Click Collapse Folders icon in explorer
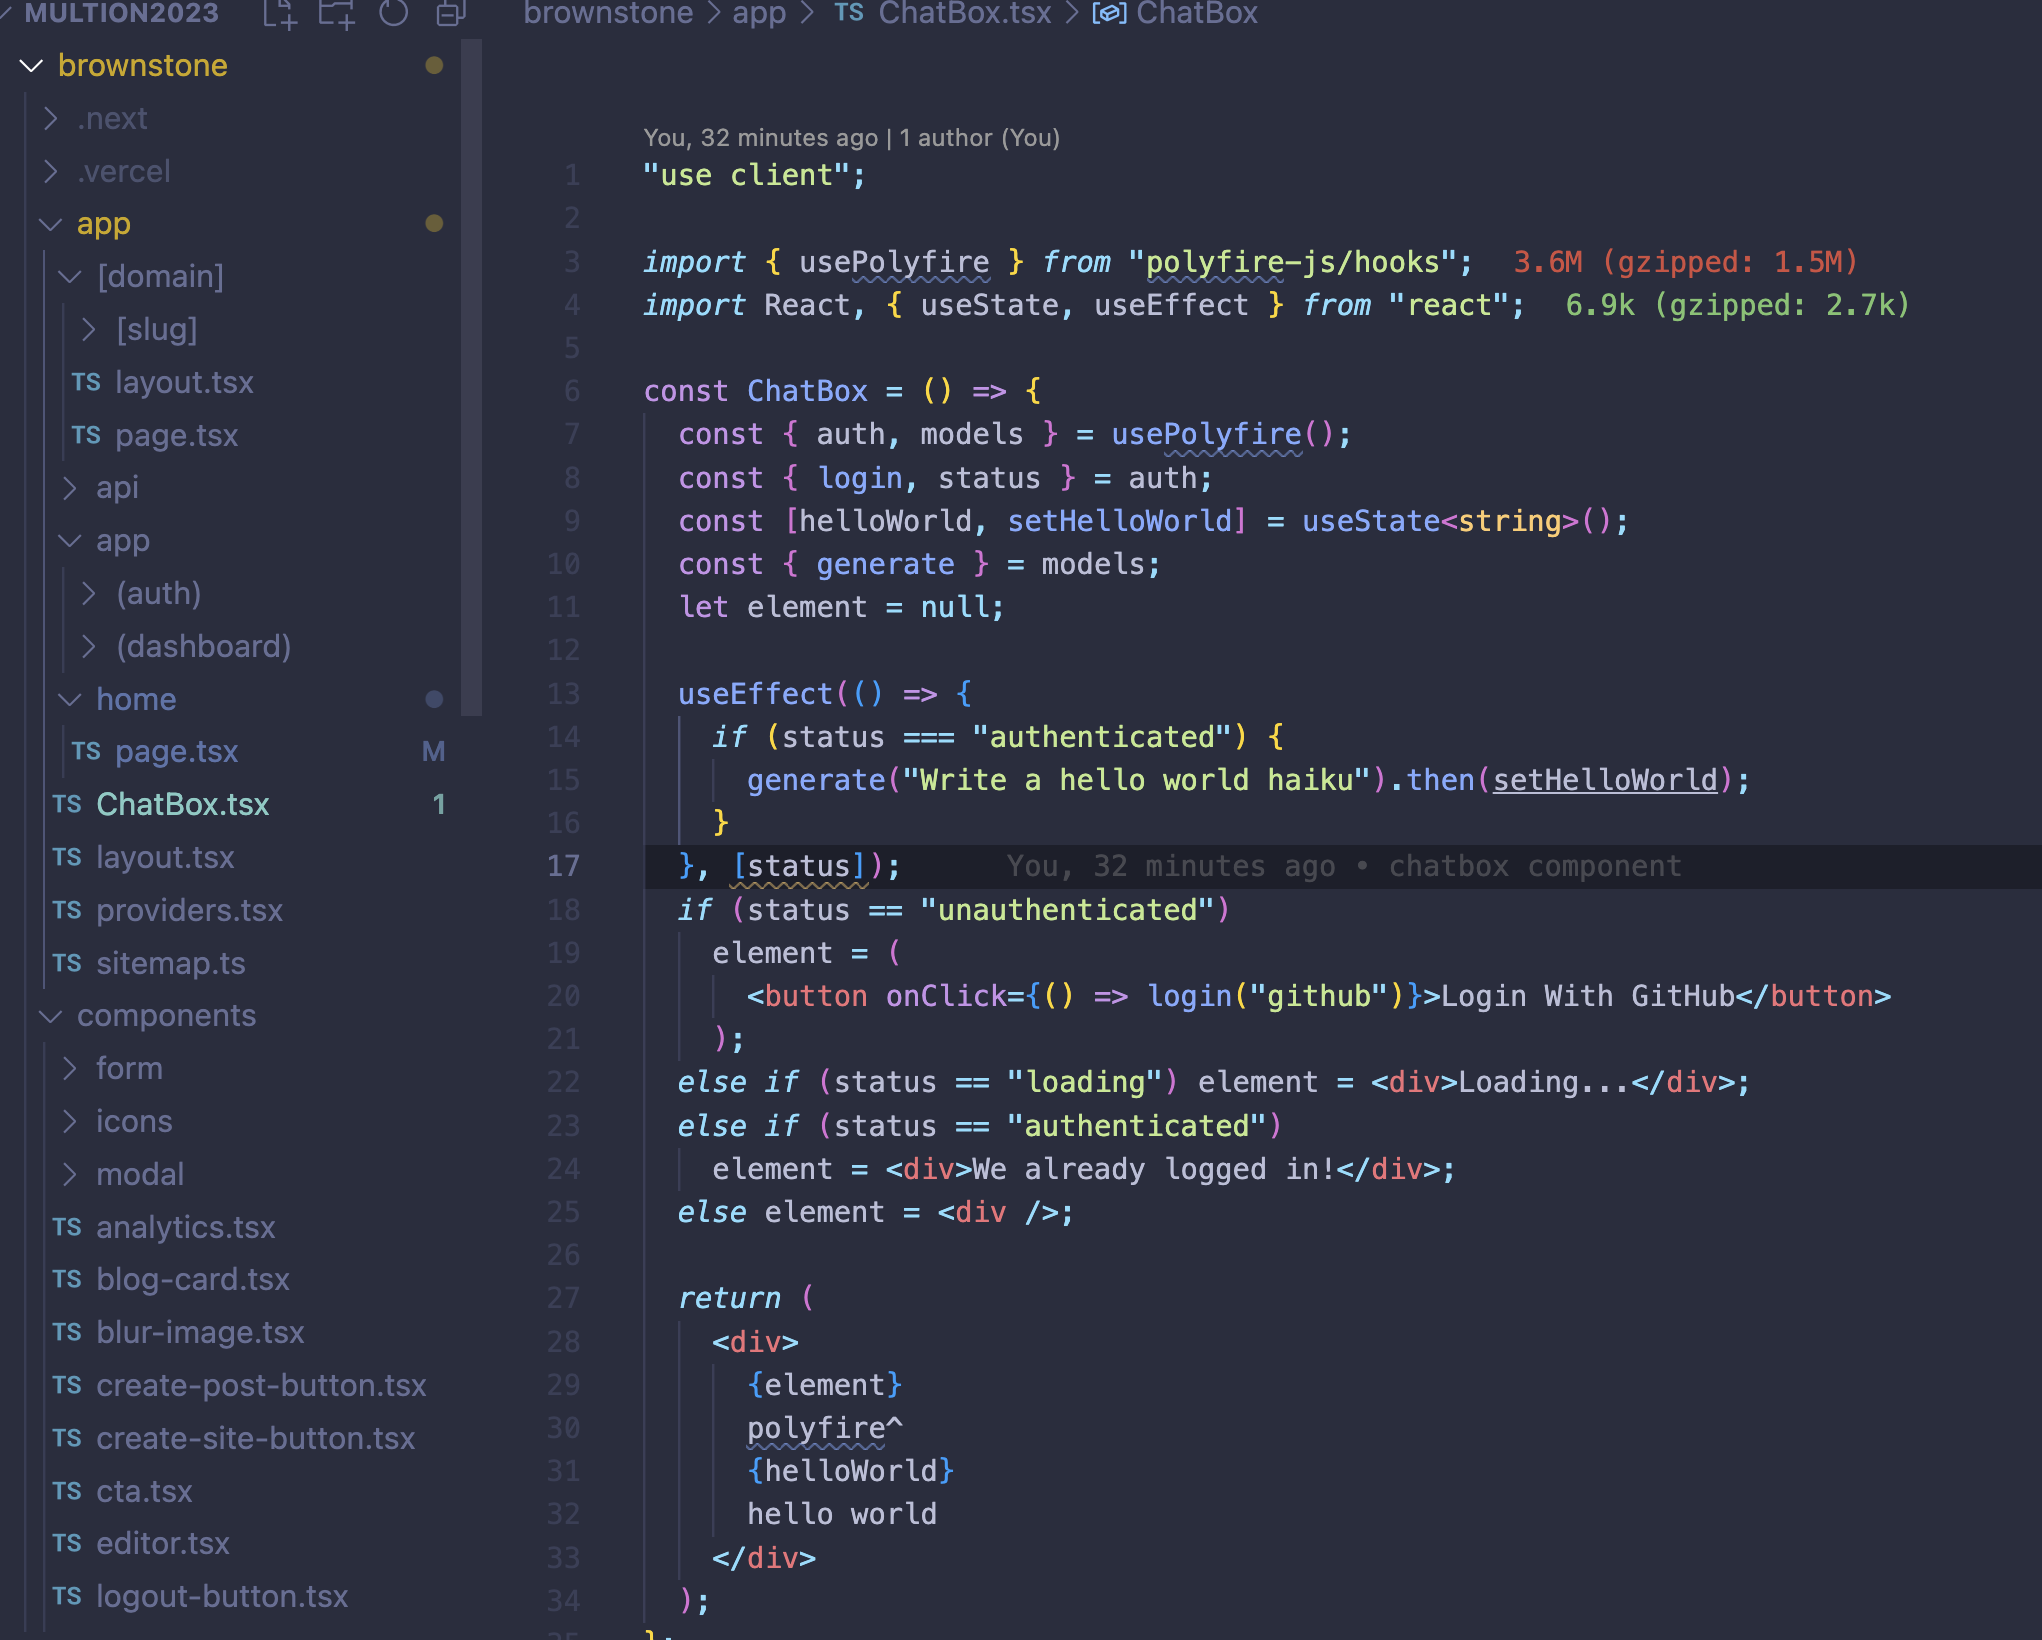Image resolution: width=2042 pixels, height=1640 pixels. pyautogui.click(x=450, y=14)
